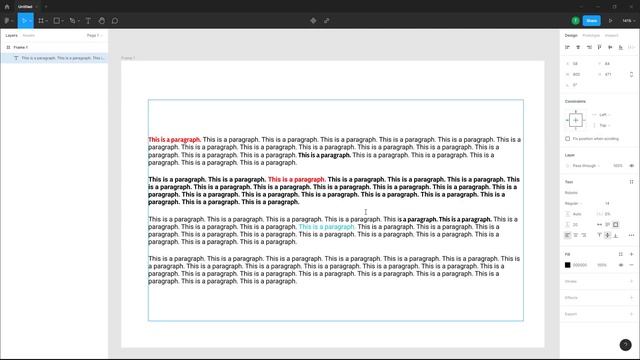Click the Create component icon
640x360 pixels.
(313, 21)
